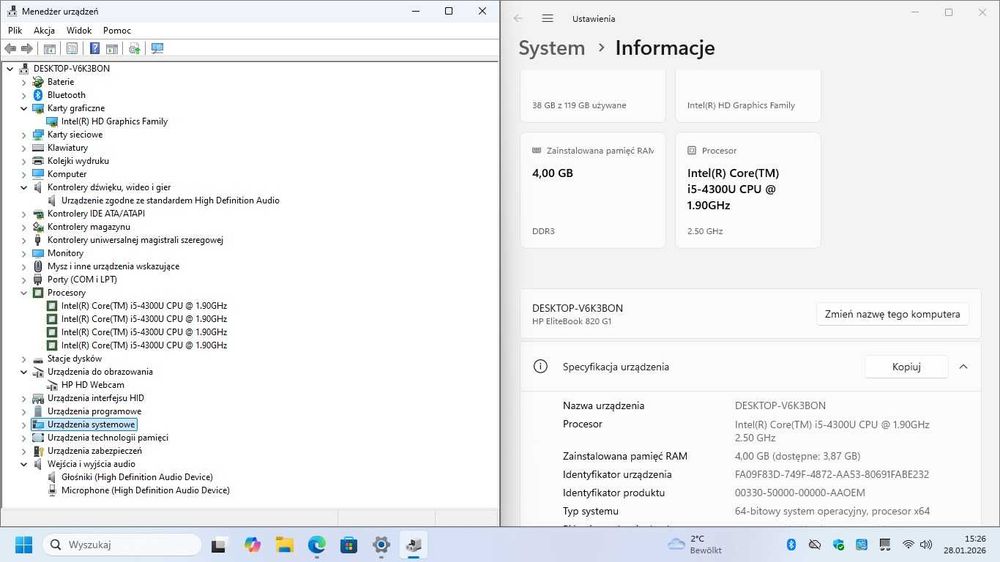The image size is (1000, 562).
Task: Open the Pomoc menu
Action: [x=117, y=30]
